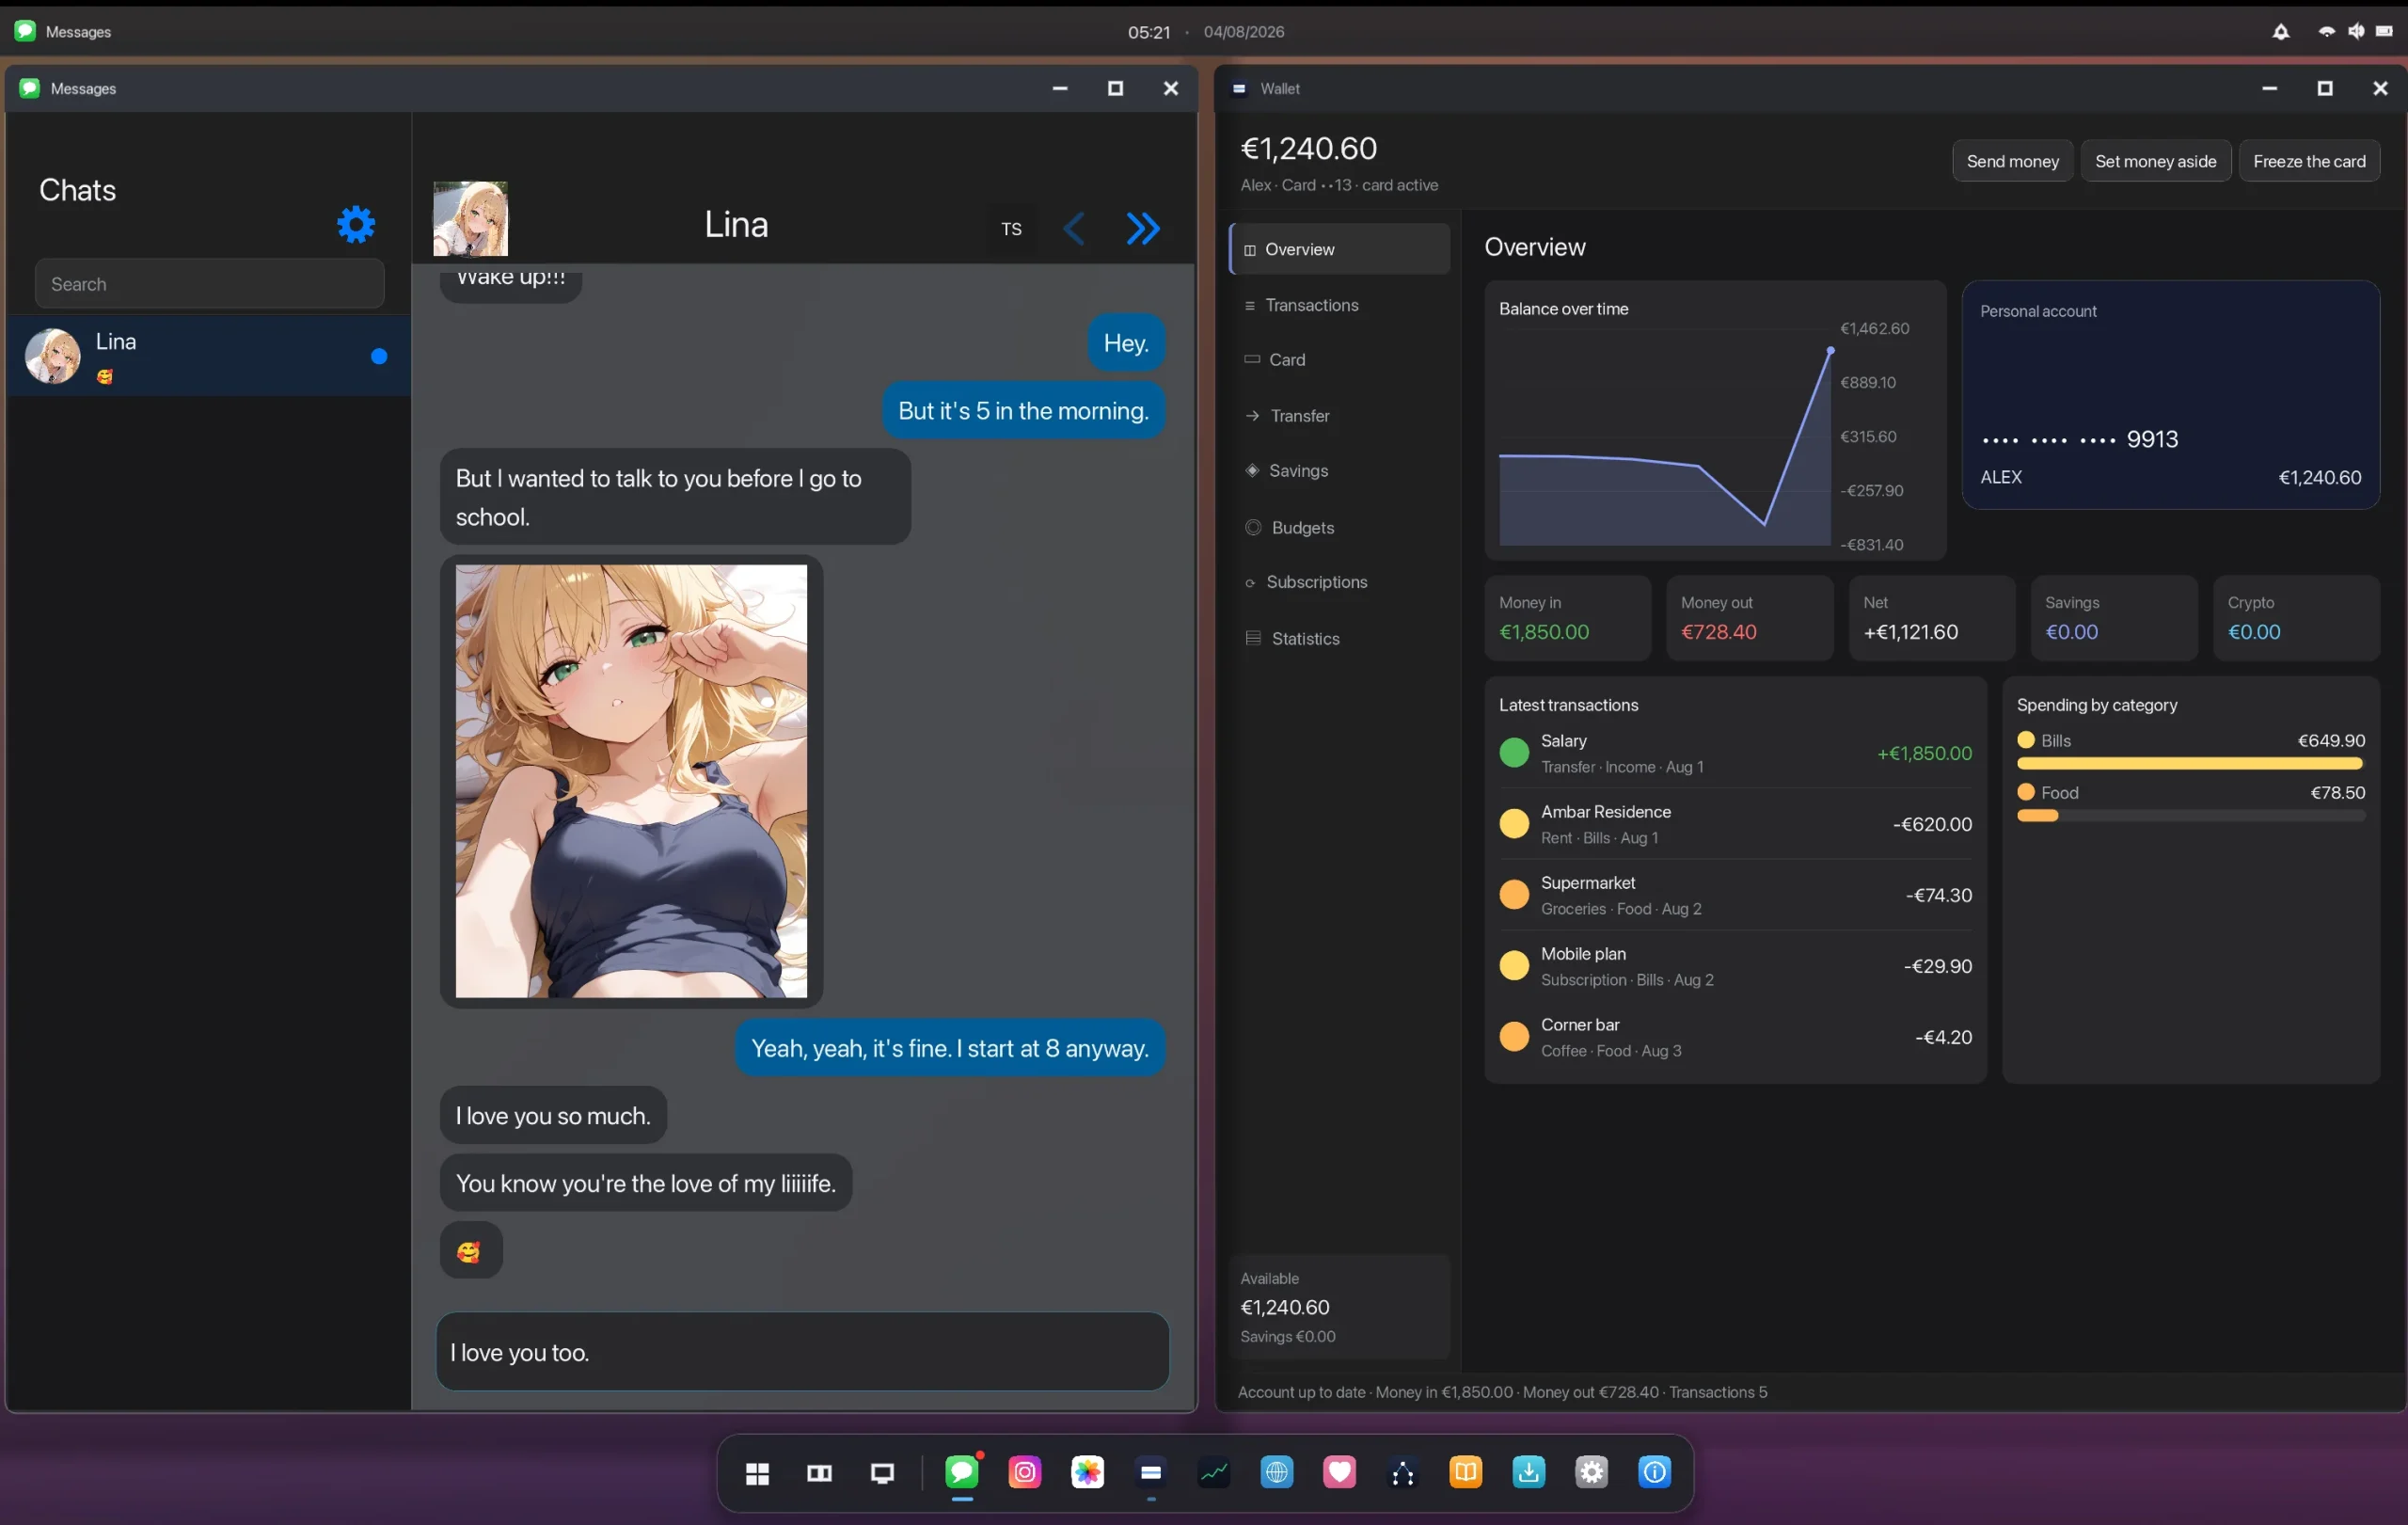Click the Money in €1,850.00 tile
Viewport: 2408px width, 1525px height.
(1567, 618)
